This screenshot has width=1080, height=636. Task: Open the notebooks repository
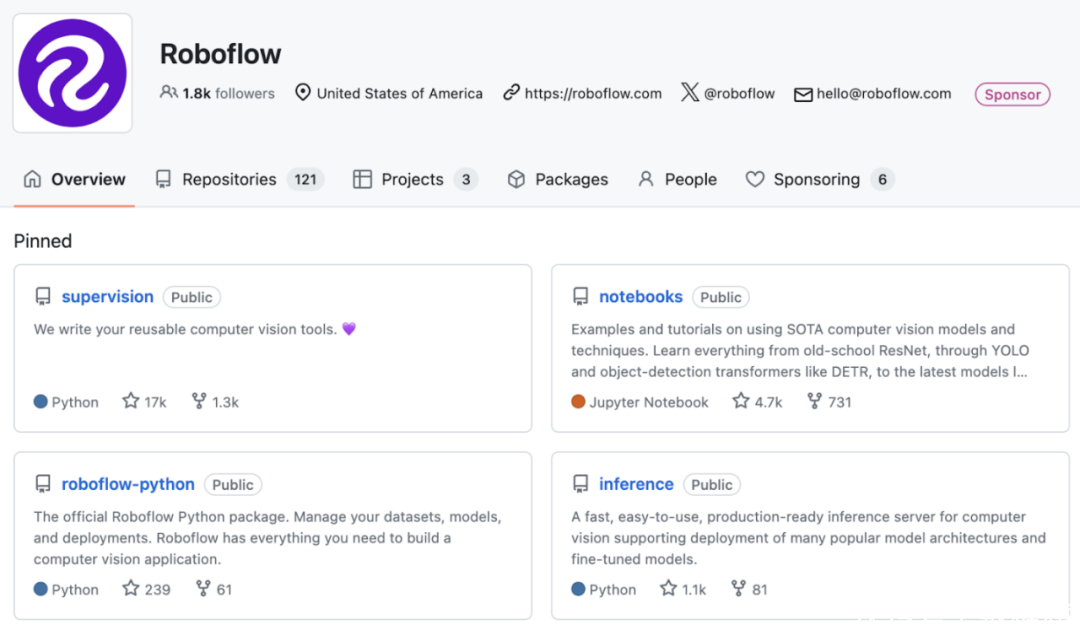point(640,297)
